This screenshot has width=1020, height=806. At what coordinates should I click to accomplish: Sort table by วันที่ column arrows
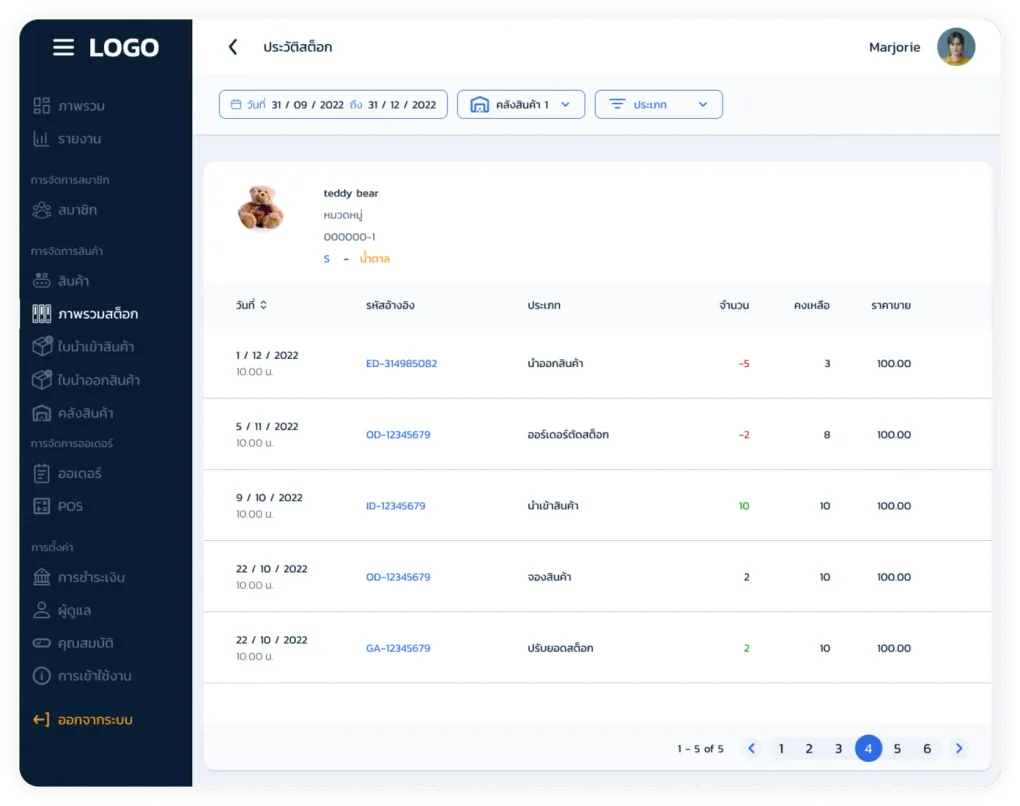263,305
